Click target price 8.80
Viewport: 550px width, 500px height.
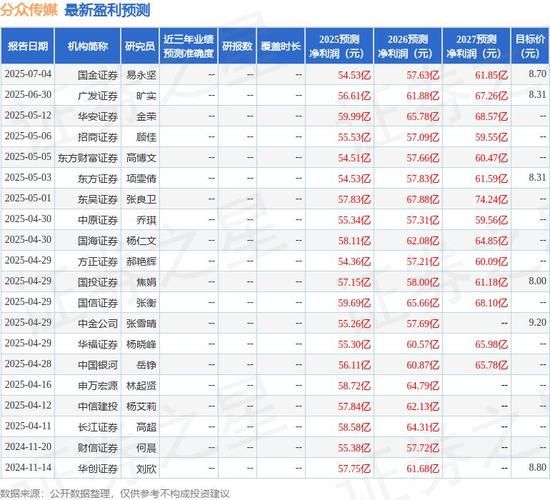point(537,467)
